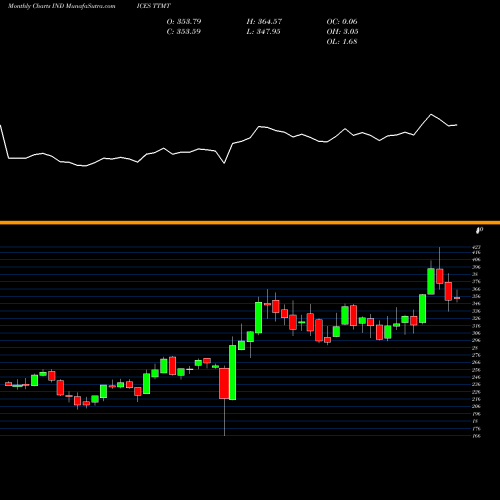This screenshot has width=500, height=500.
Task: Select the high value 'H: 364.57'
Action: point(264,22)
